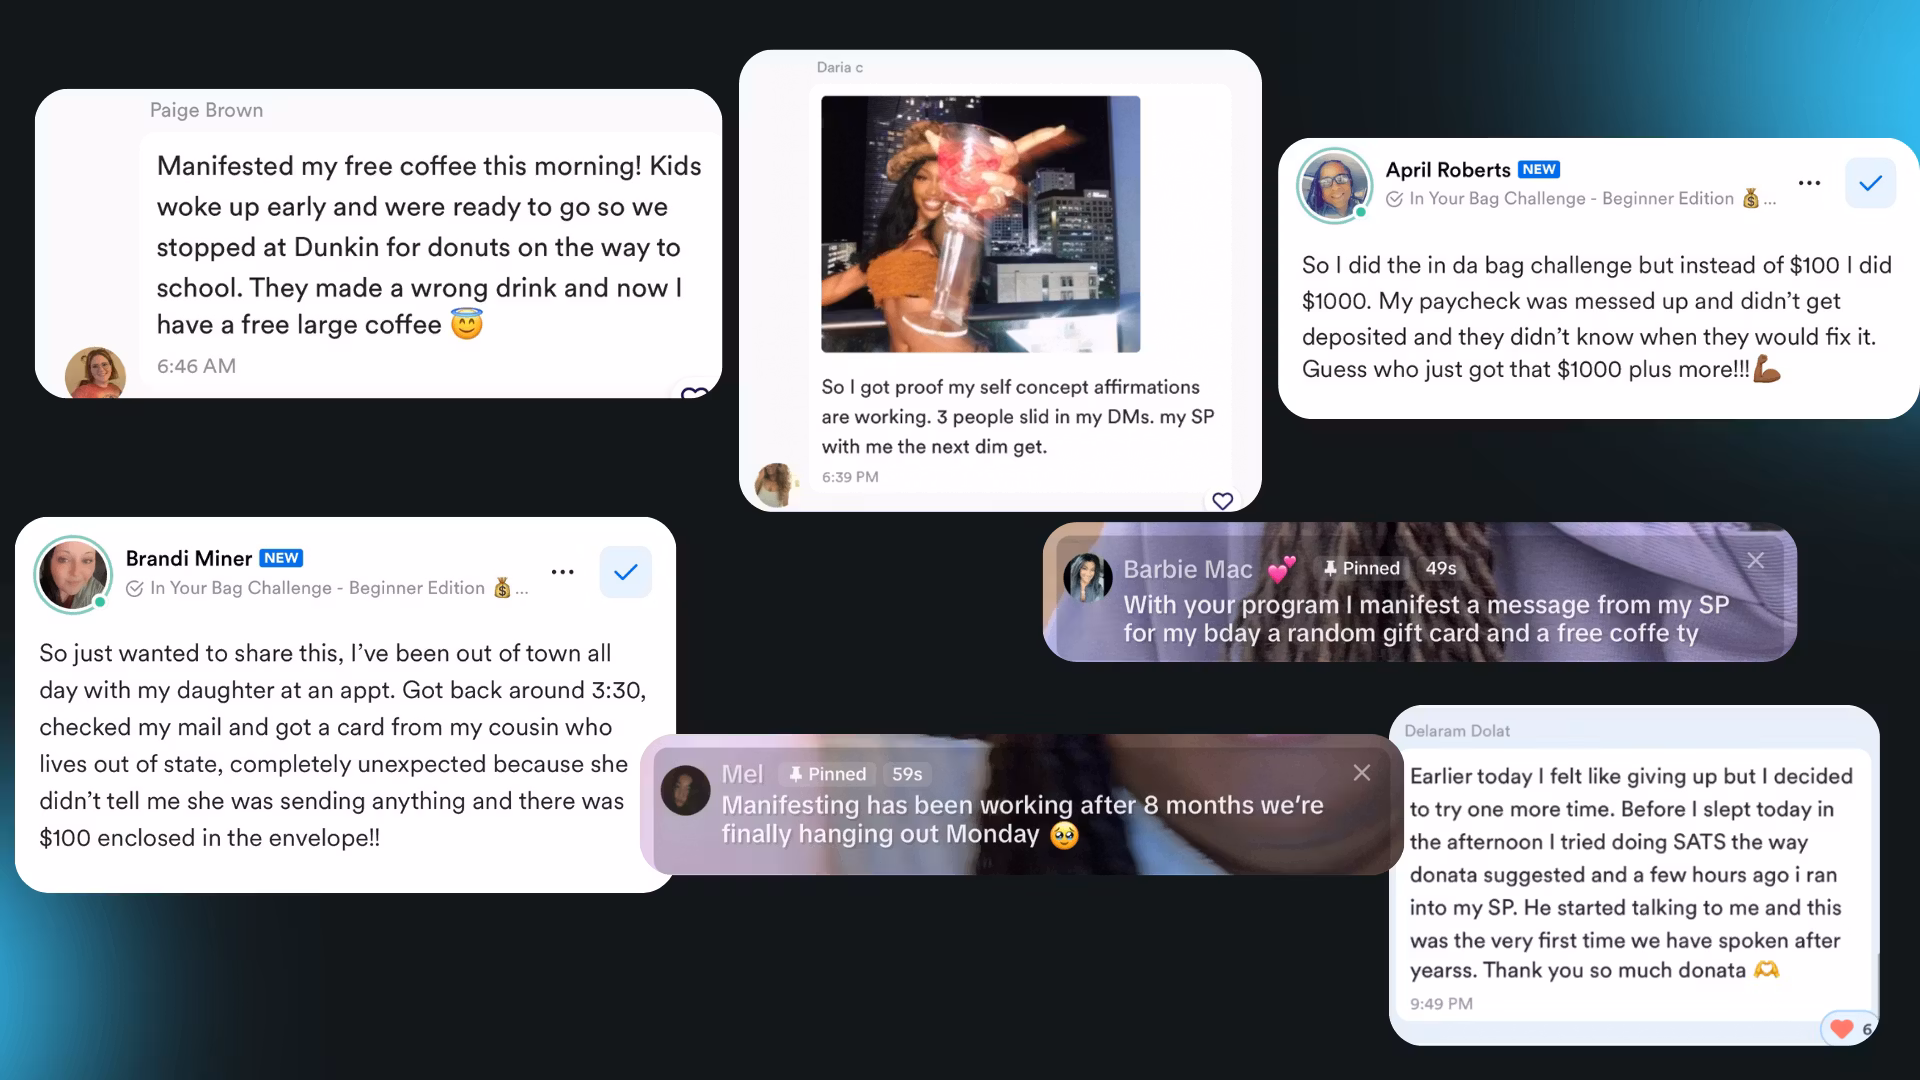Click the April Roberts name label
1920x1080 pixels.
coord(1447,170)
